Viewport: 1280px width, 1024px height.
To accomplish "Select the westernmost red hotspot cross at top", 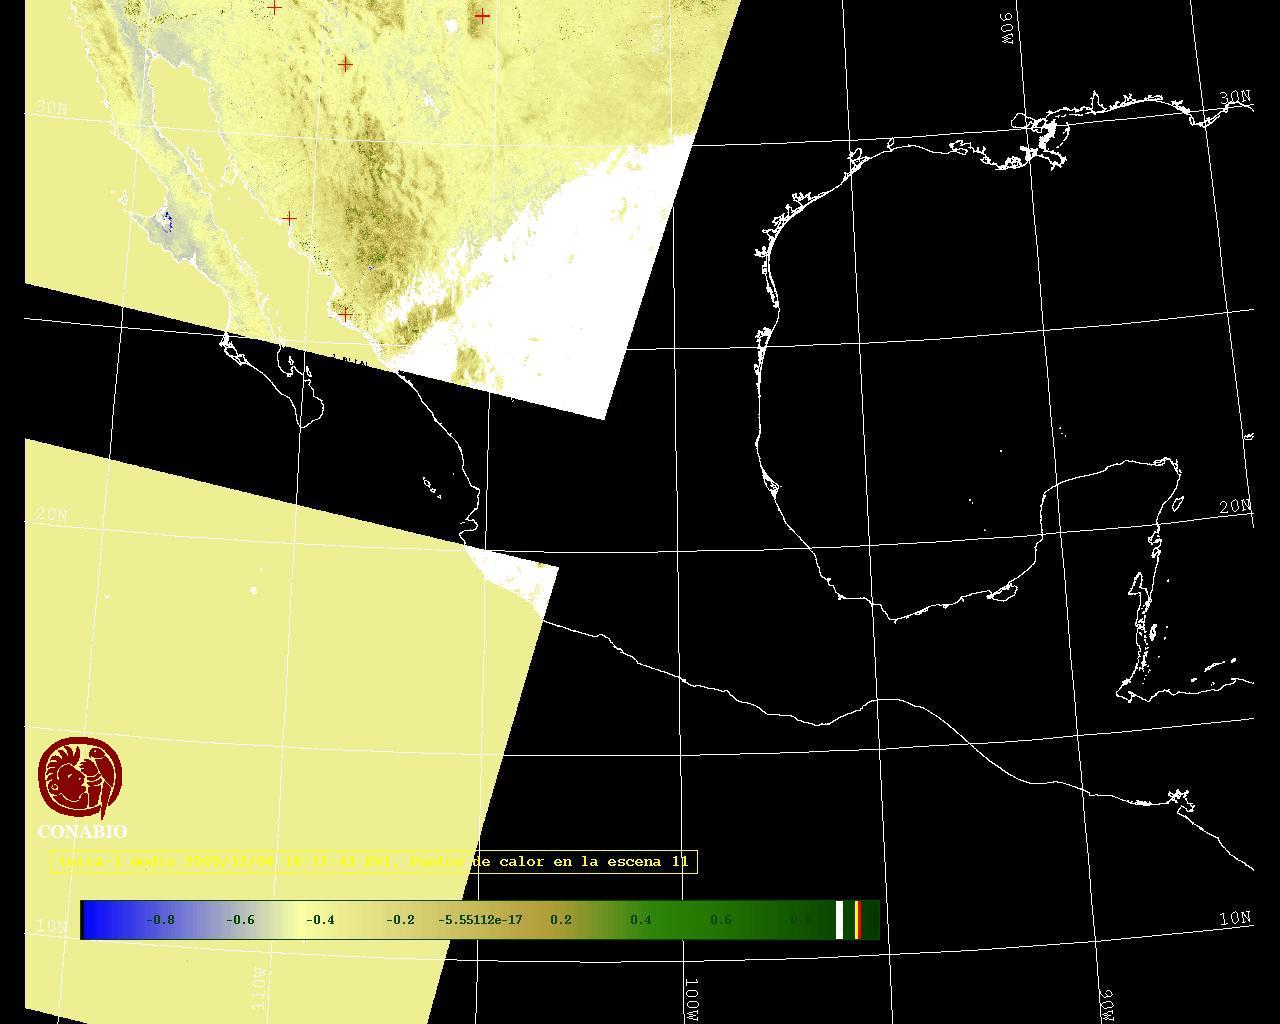I will (274, 7).
